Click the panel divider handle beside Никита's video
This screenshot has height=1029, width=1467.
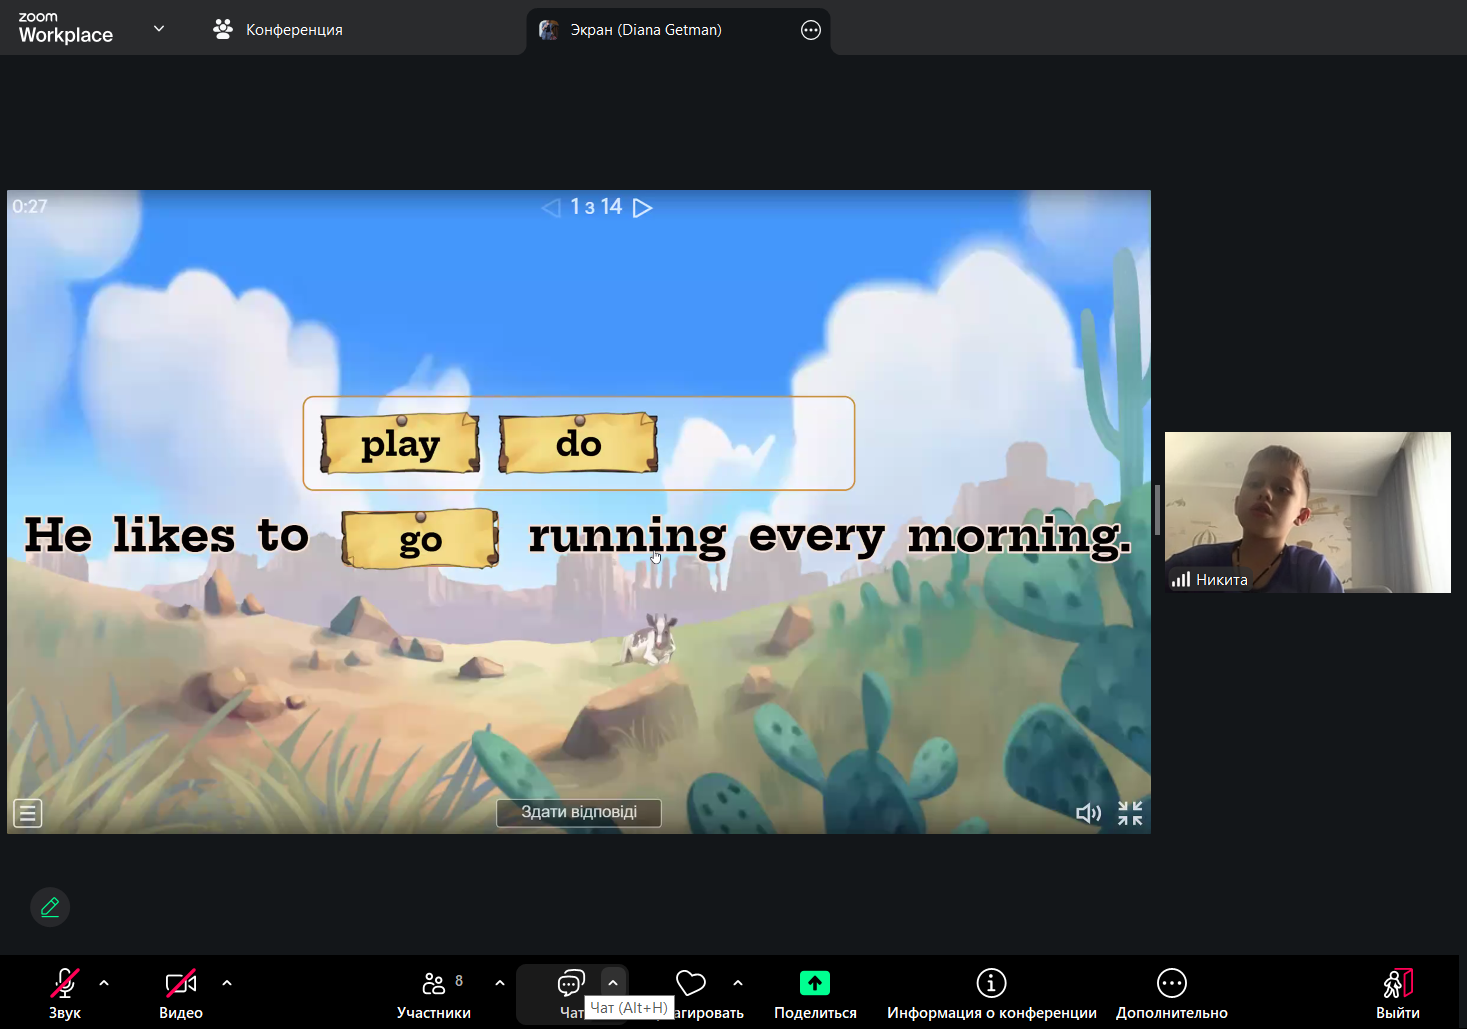click(x=1157, y=510)
